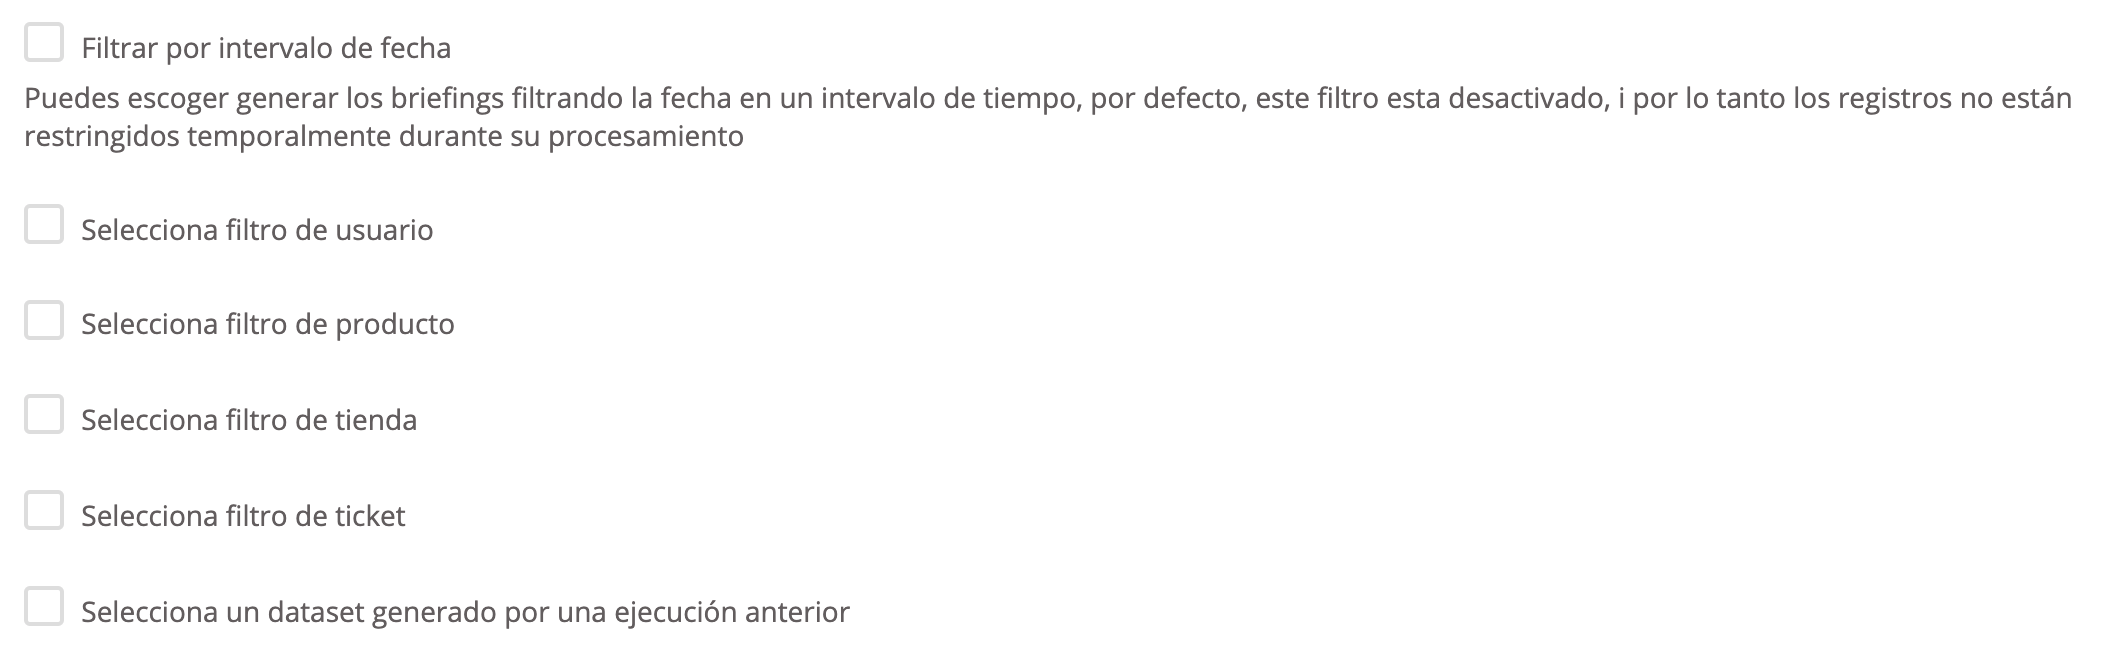Select the 'Selecciona filtro de producto' label
The image size is (2118, 654).
[268, 324]
